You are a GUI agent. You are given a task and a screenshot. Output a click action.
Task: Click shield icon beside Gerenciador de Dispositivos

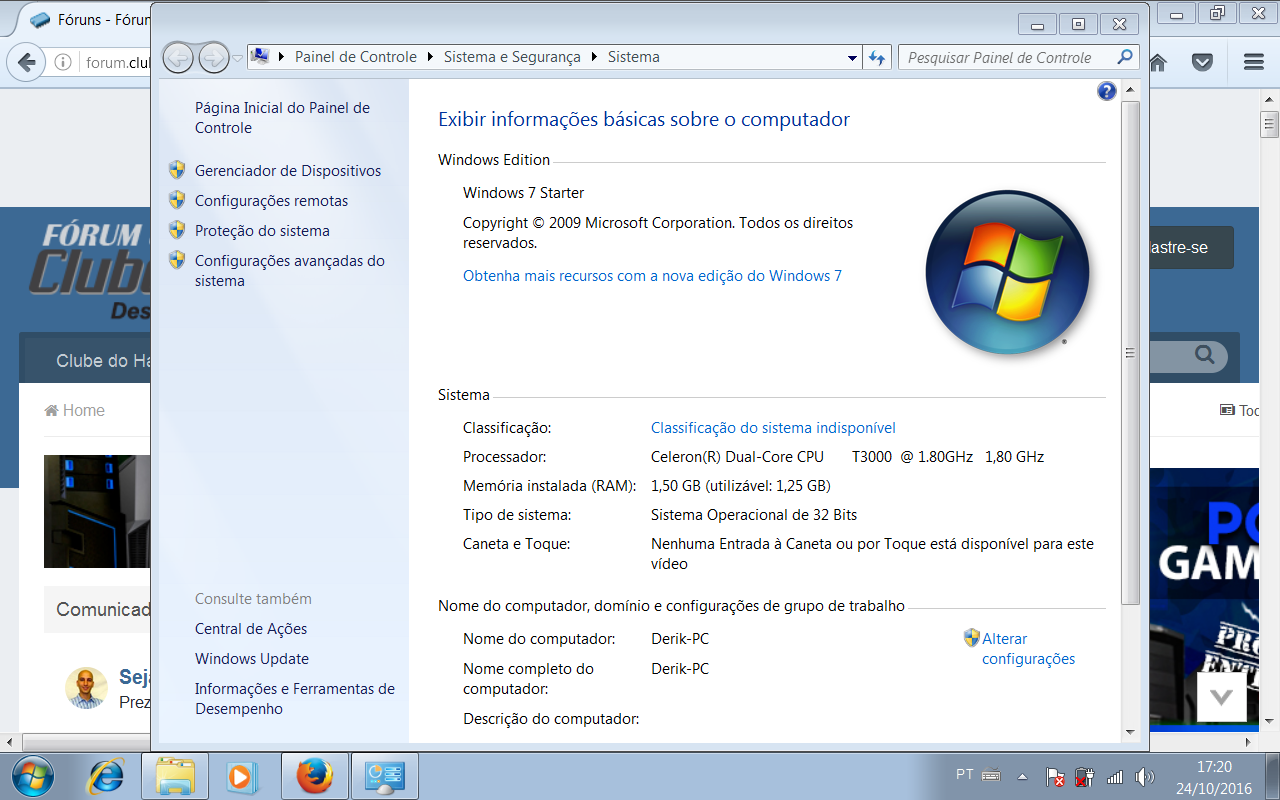[x=177, y=170]
